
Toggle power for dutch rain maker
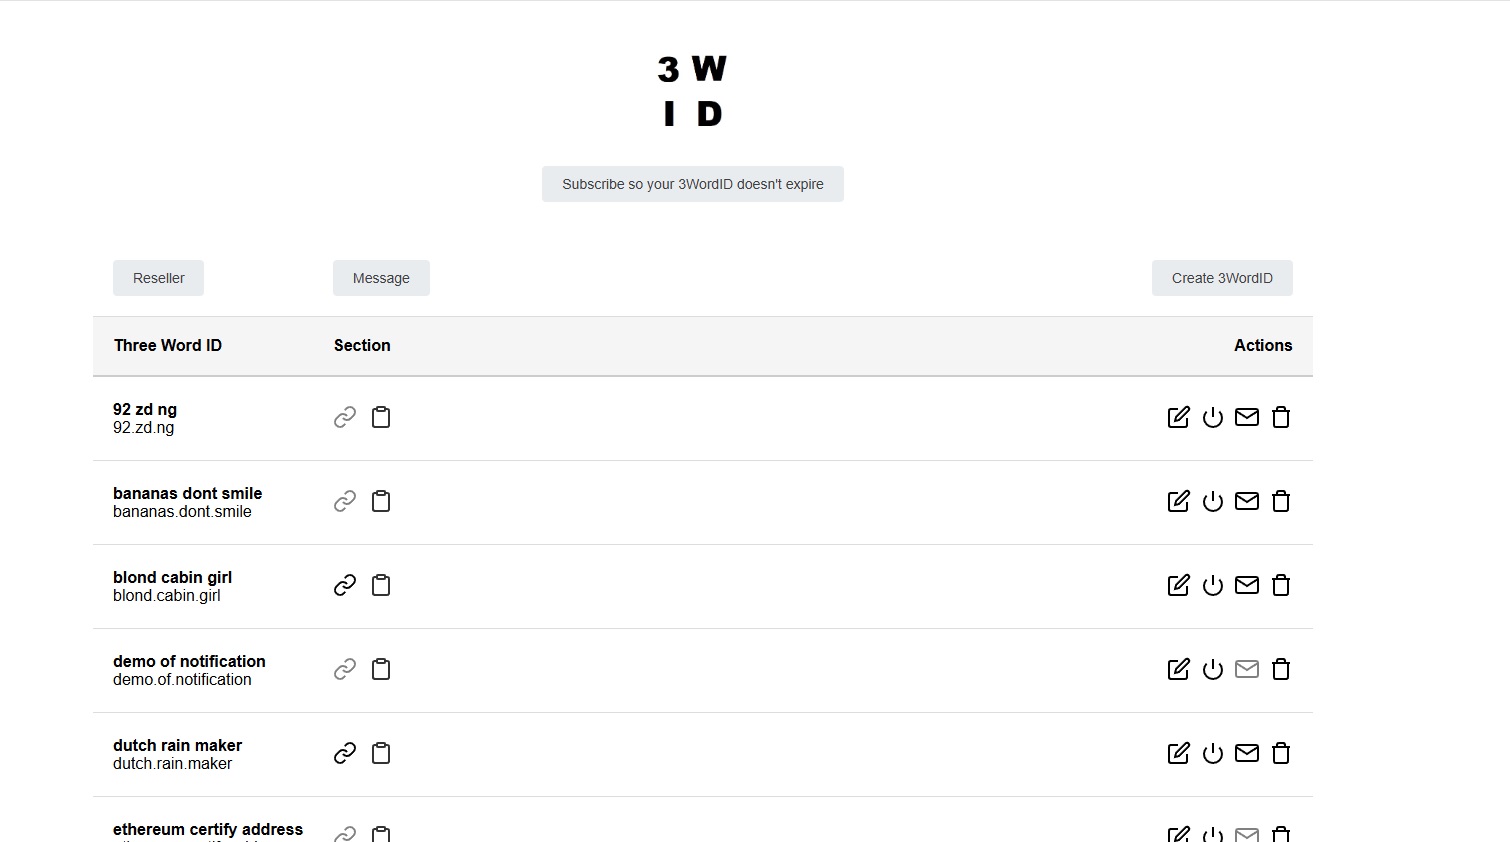pos(1213,753)
